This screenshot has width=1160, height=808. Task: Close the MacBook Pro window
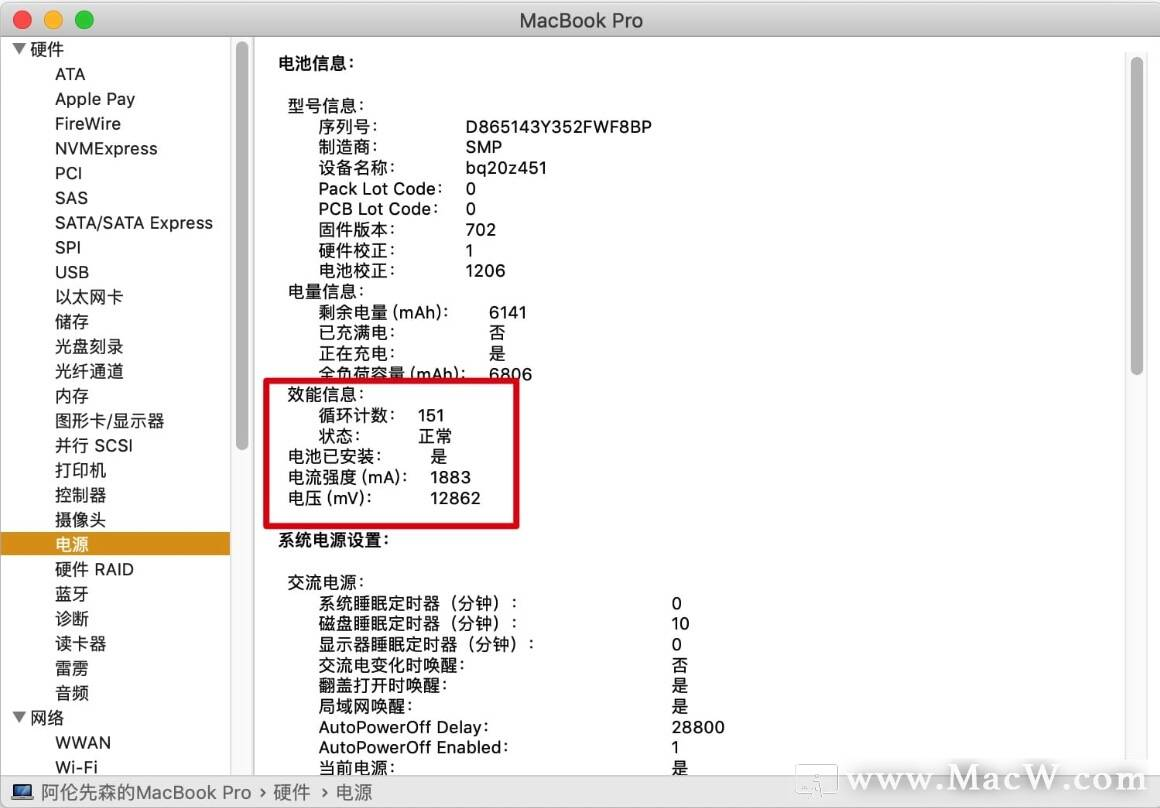(x=22, y=20)
